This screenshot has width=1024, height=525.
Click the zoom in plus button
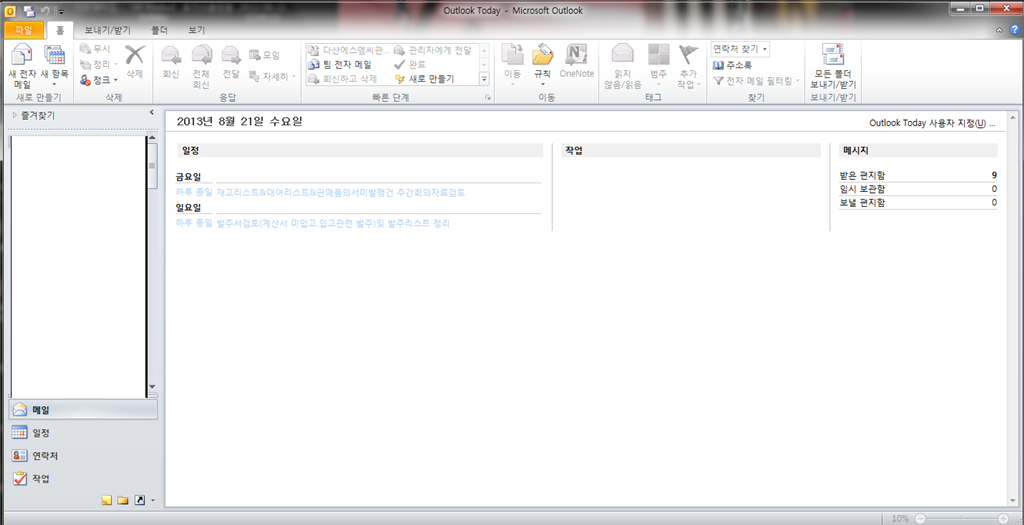coord(1004,518)
